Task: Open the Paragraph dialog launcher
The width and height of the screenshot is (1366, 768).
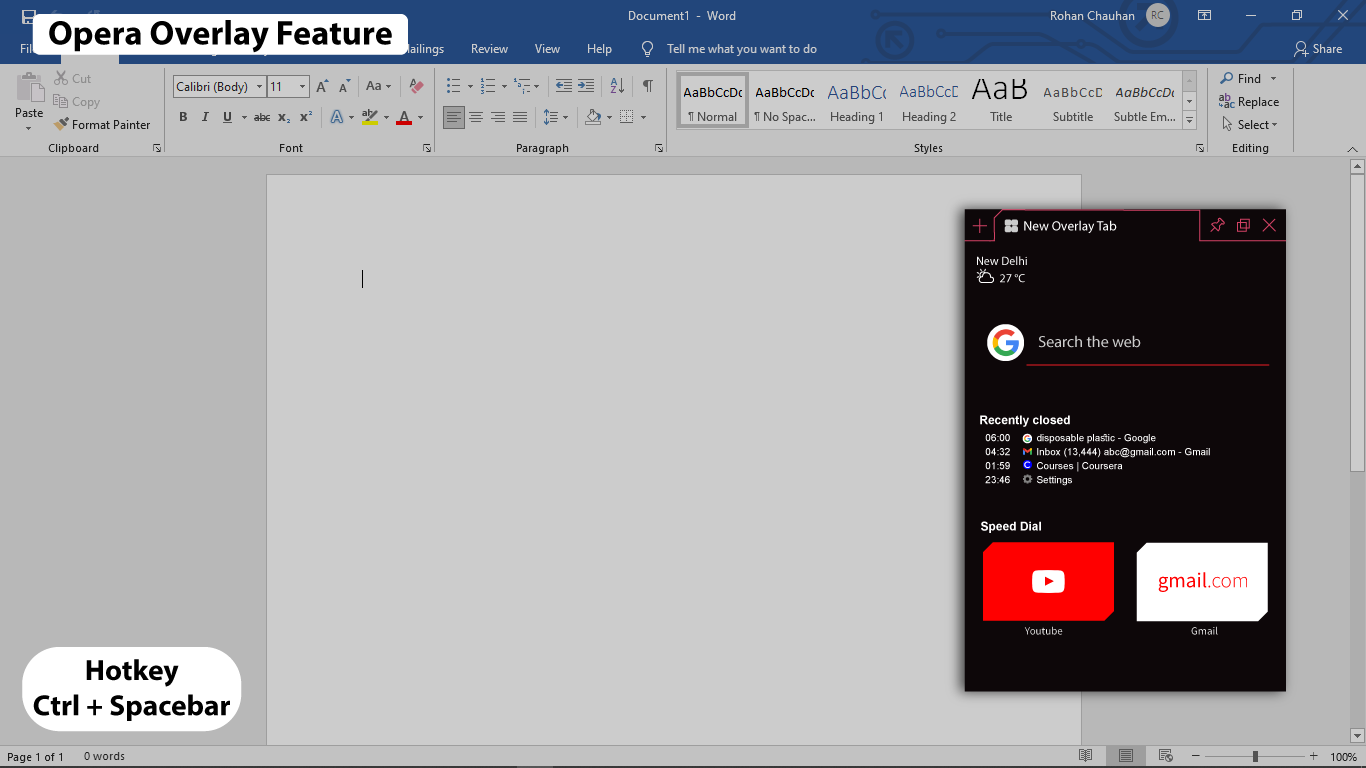Action: pos(659,148)
